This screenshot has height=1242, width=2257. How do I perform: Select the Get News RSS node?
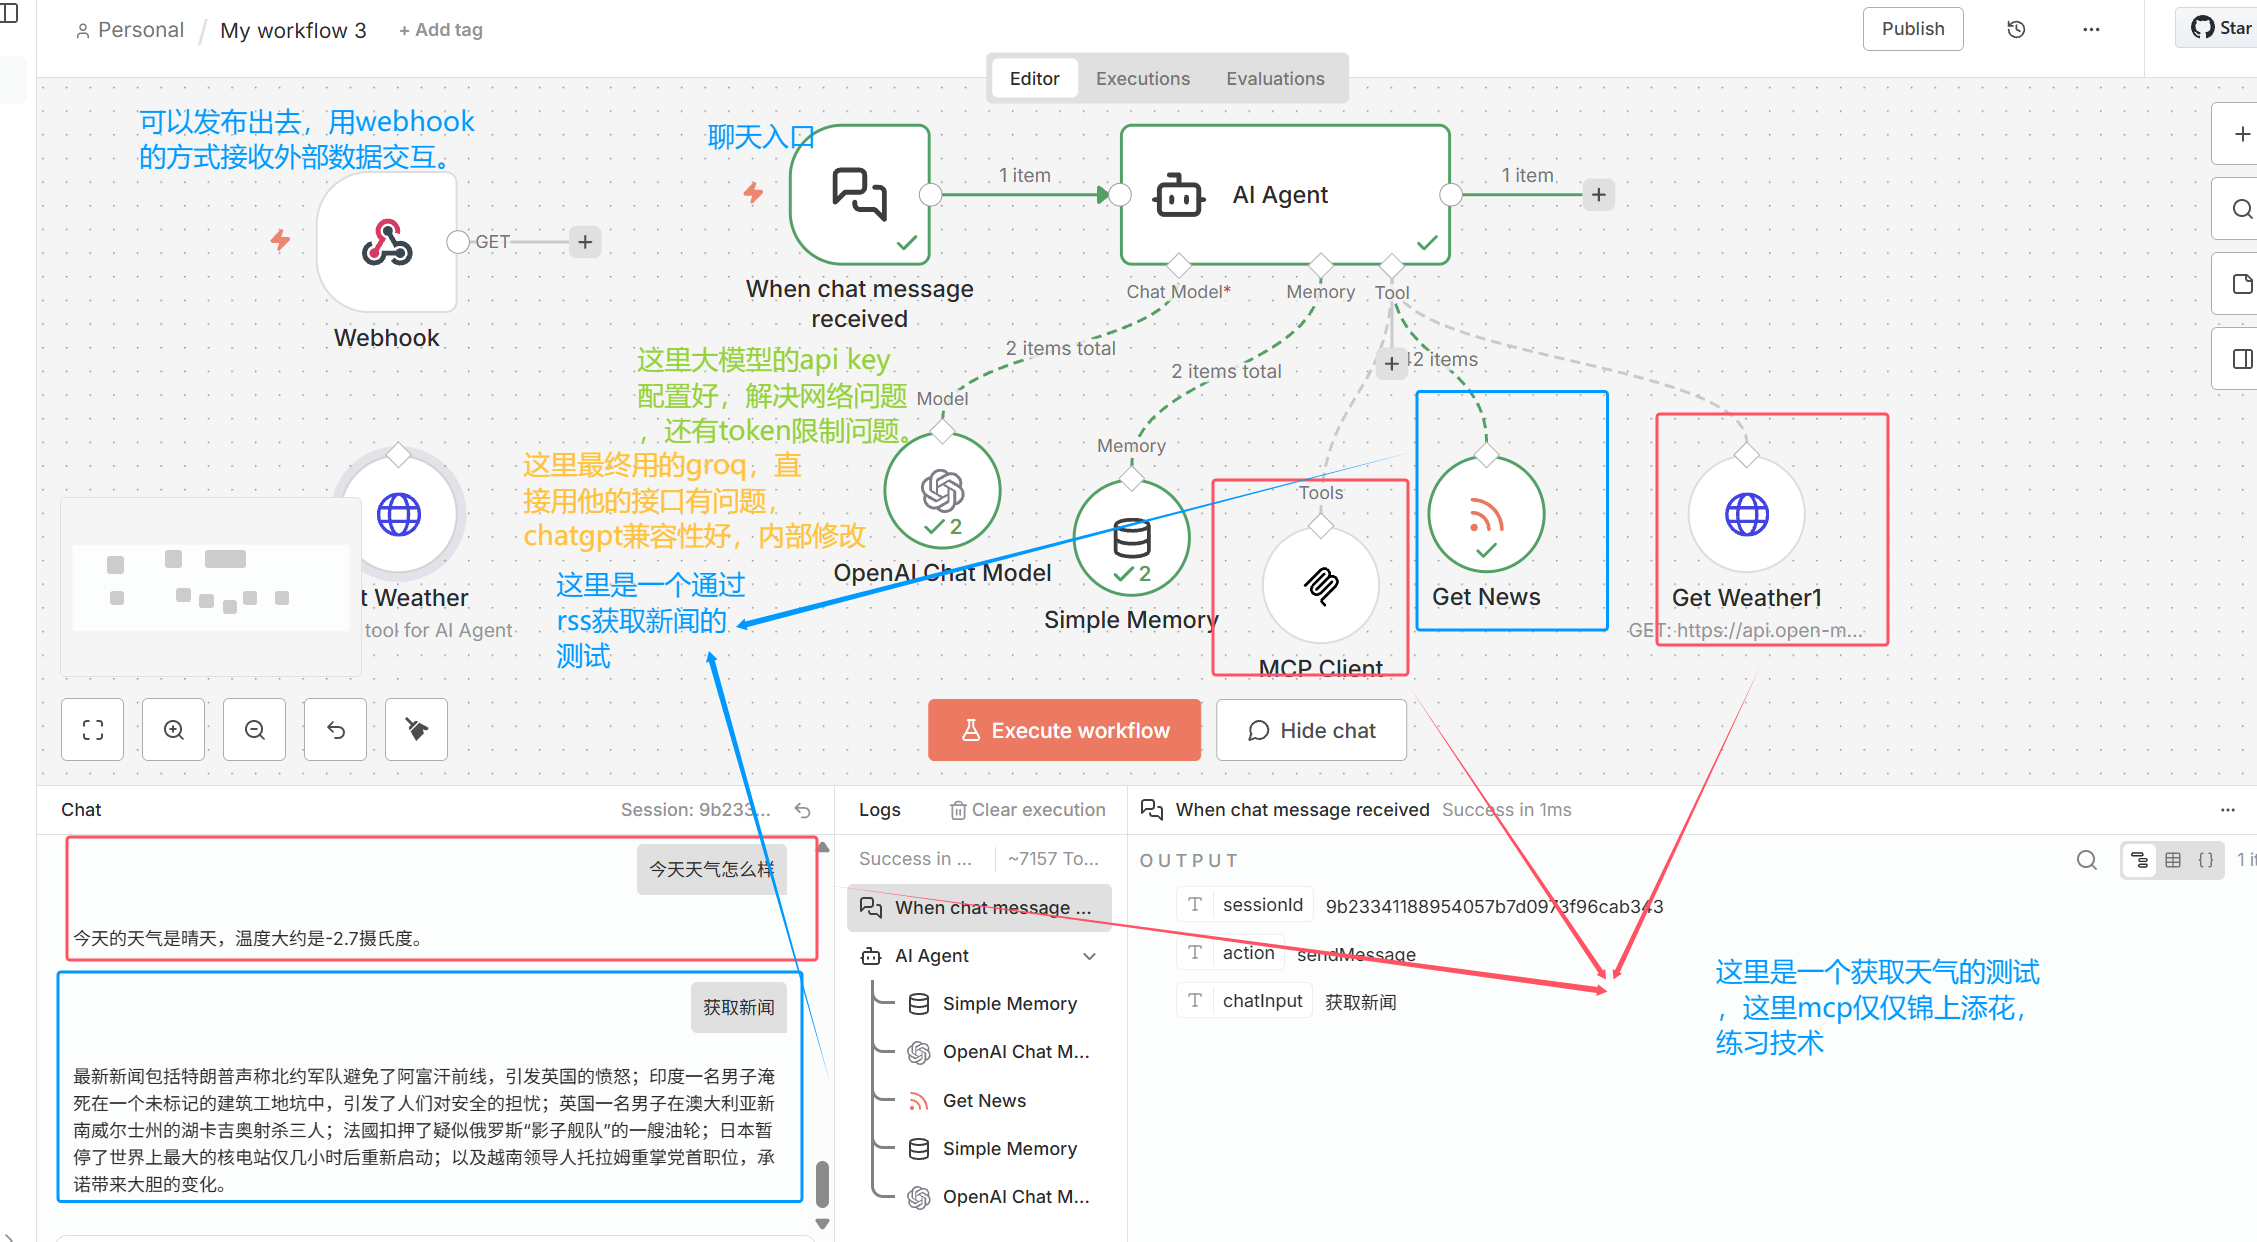(1486, 515)
